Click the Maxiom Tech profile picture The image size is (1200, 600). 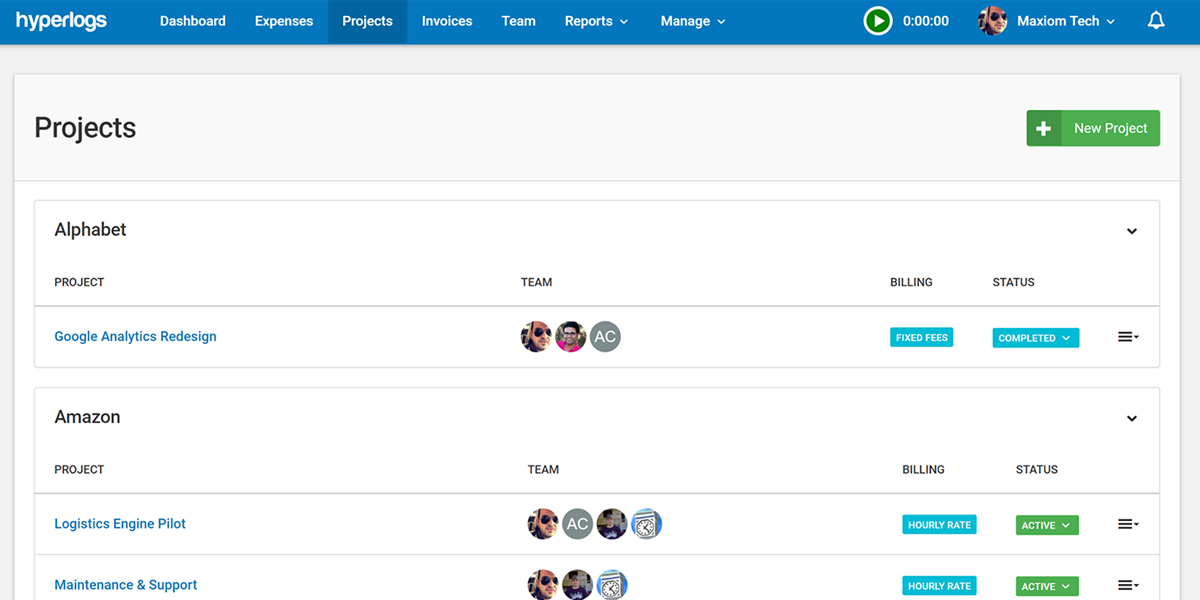992,21
